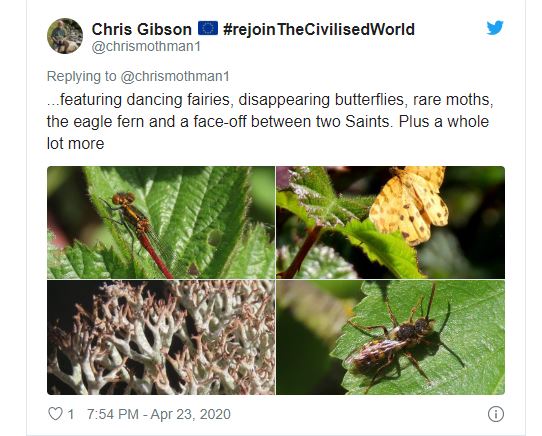542x436 pixels.
Task: Open the 7:54 PM - Apr 23, 2020 timestamp
Action: [159, 414]
